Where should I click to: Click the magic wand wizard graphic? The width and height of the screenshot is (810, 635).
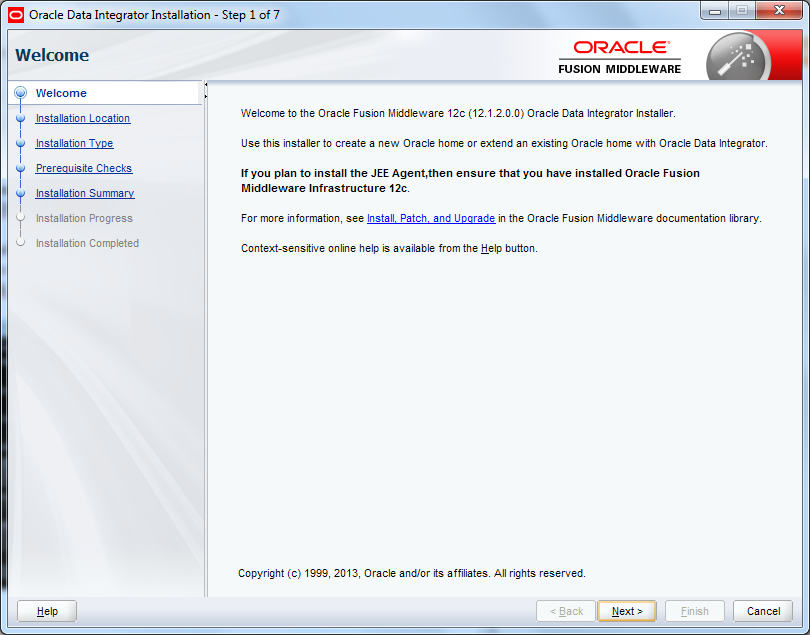[737, 57]
